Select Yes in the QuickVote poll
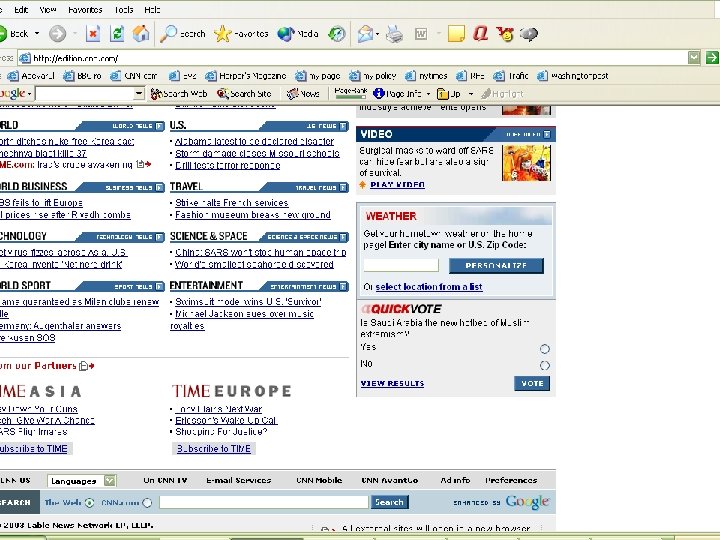The height and width of the screenshot is (540, 720). [545, 349]
